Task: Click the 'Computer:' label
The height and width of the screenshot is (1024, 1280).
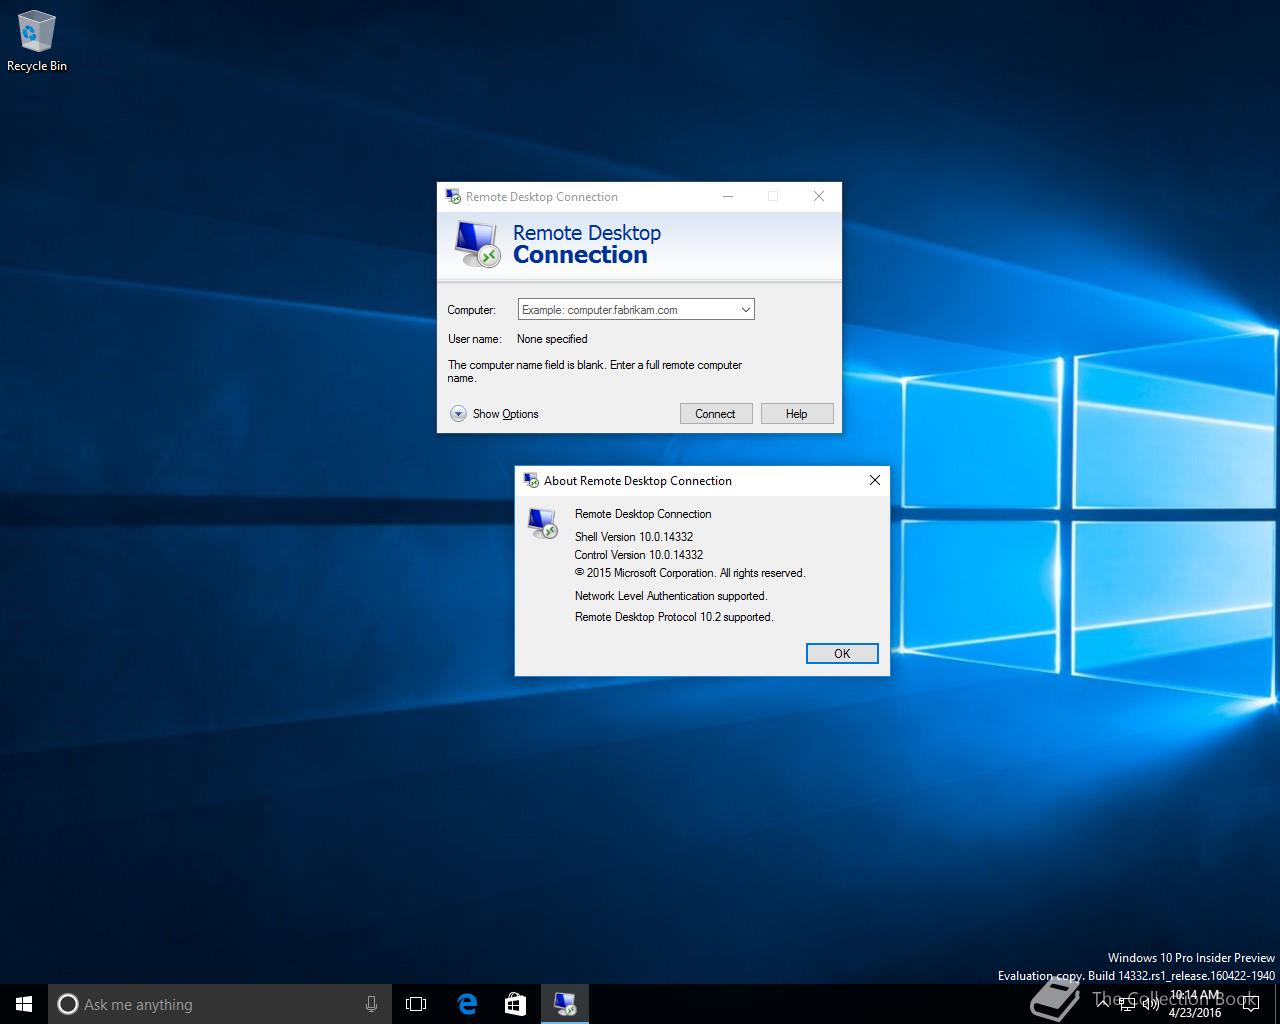Action: 472,310
